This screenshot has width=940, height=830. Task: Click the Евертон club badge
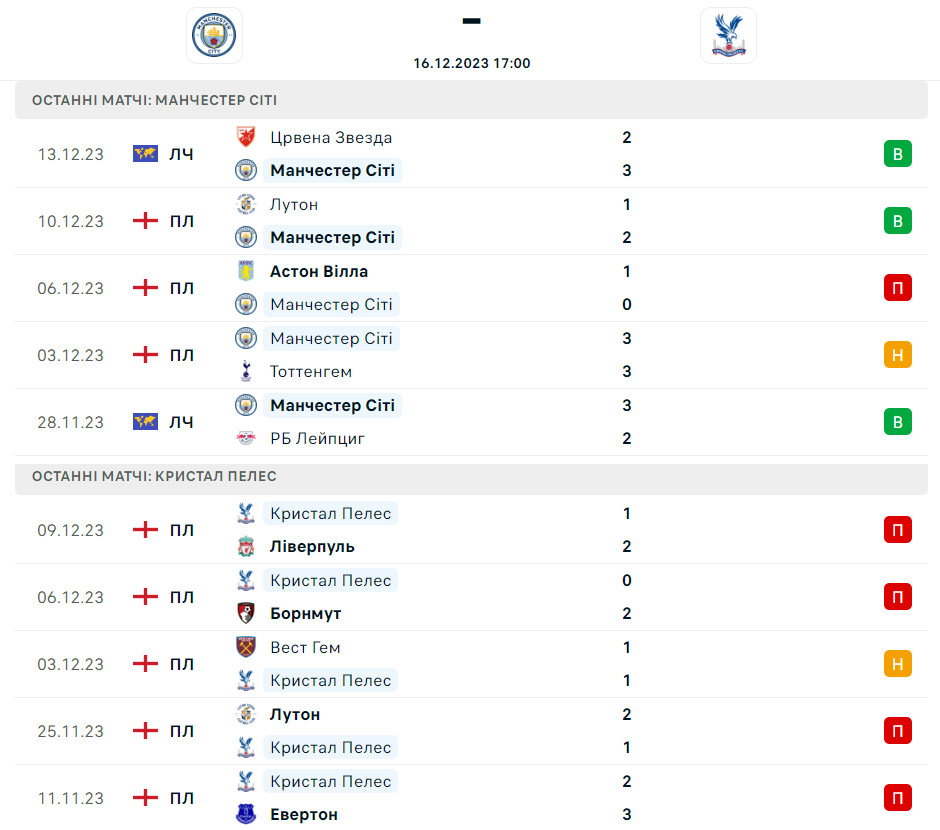coord(246,814)
